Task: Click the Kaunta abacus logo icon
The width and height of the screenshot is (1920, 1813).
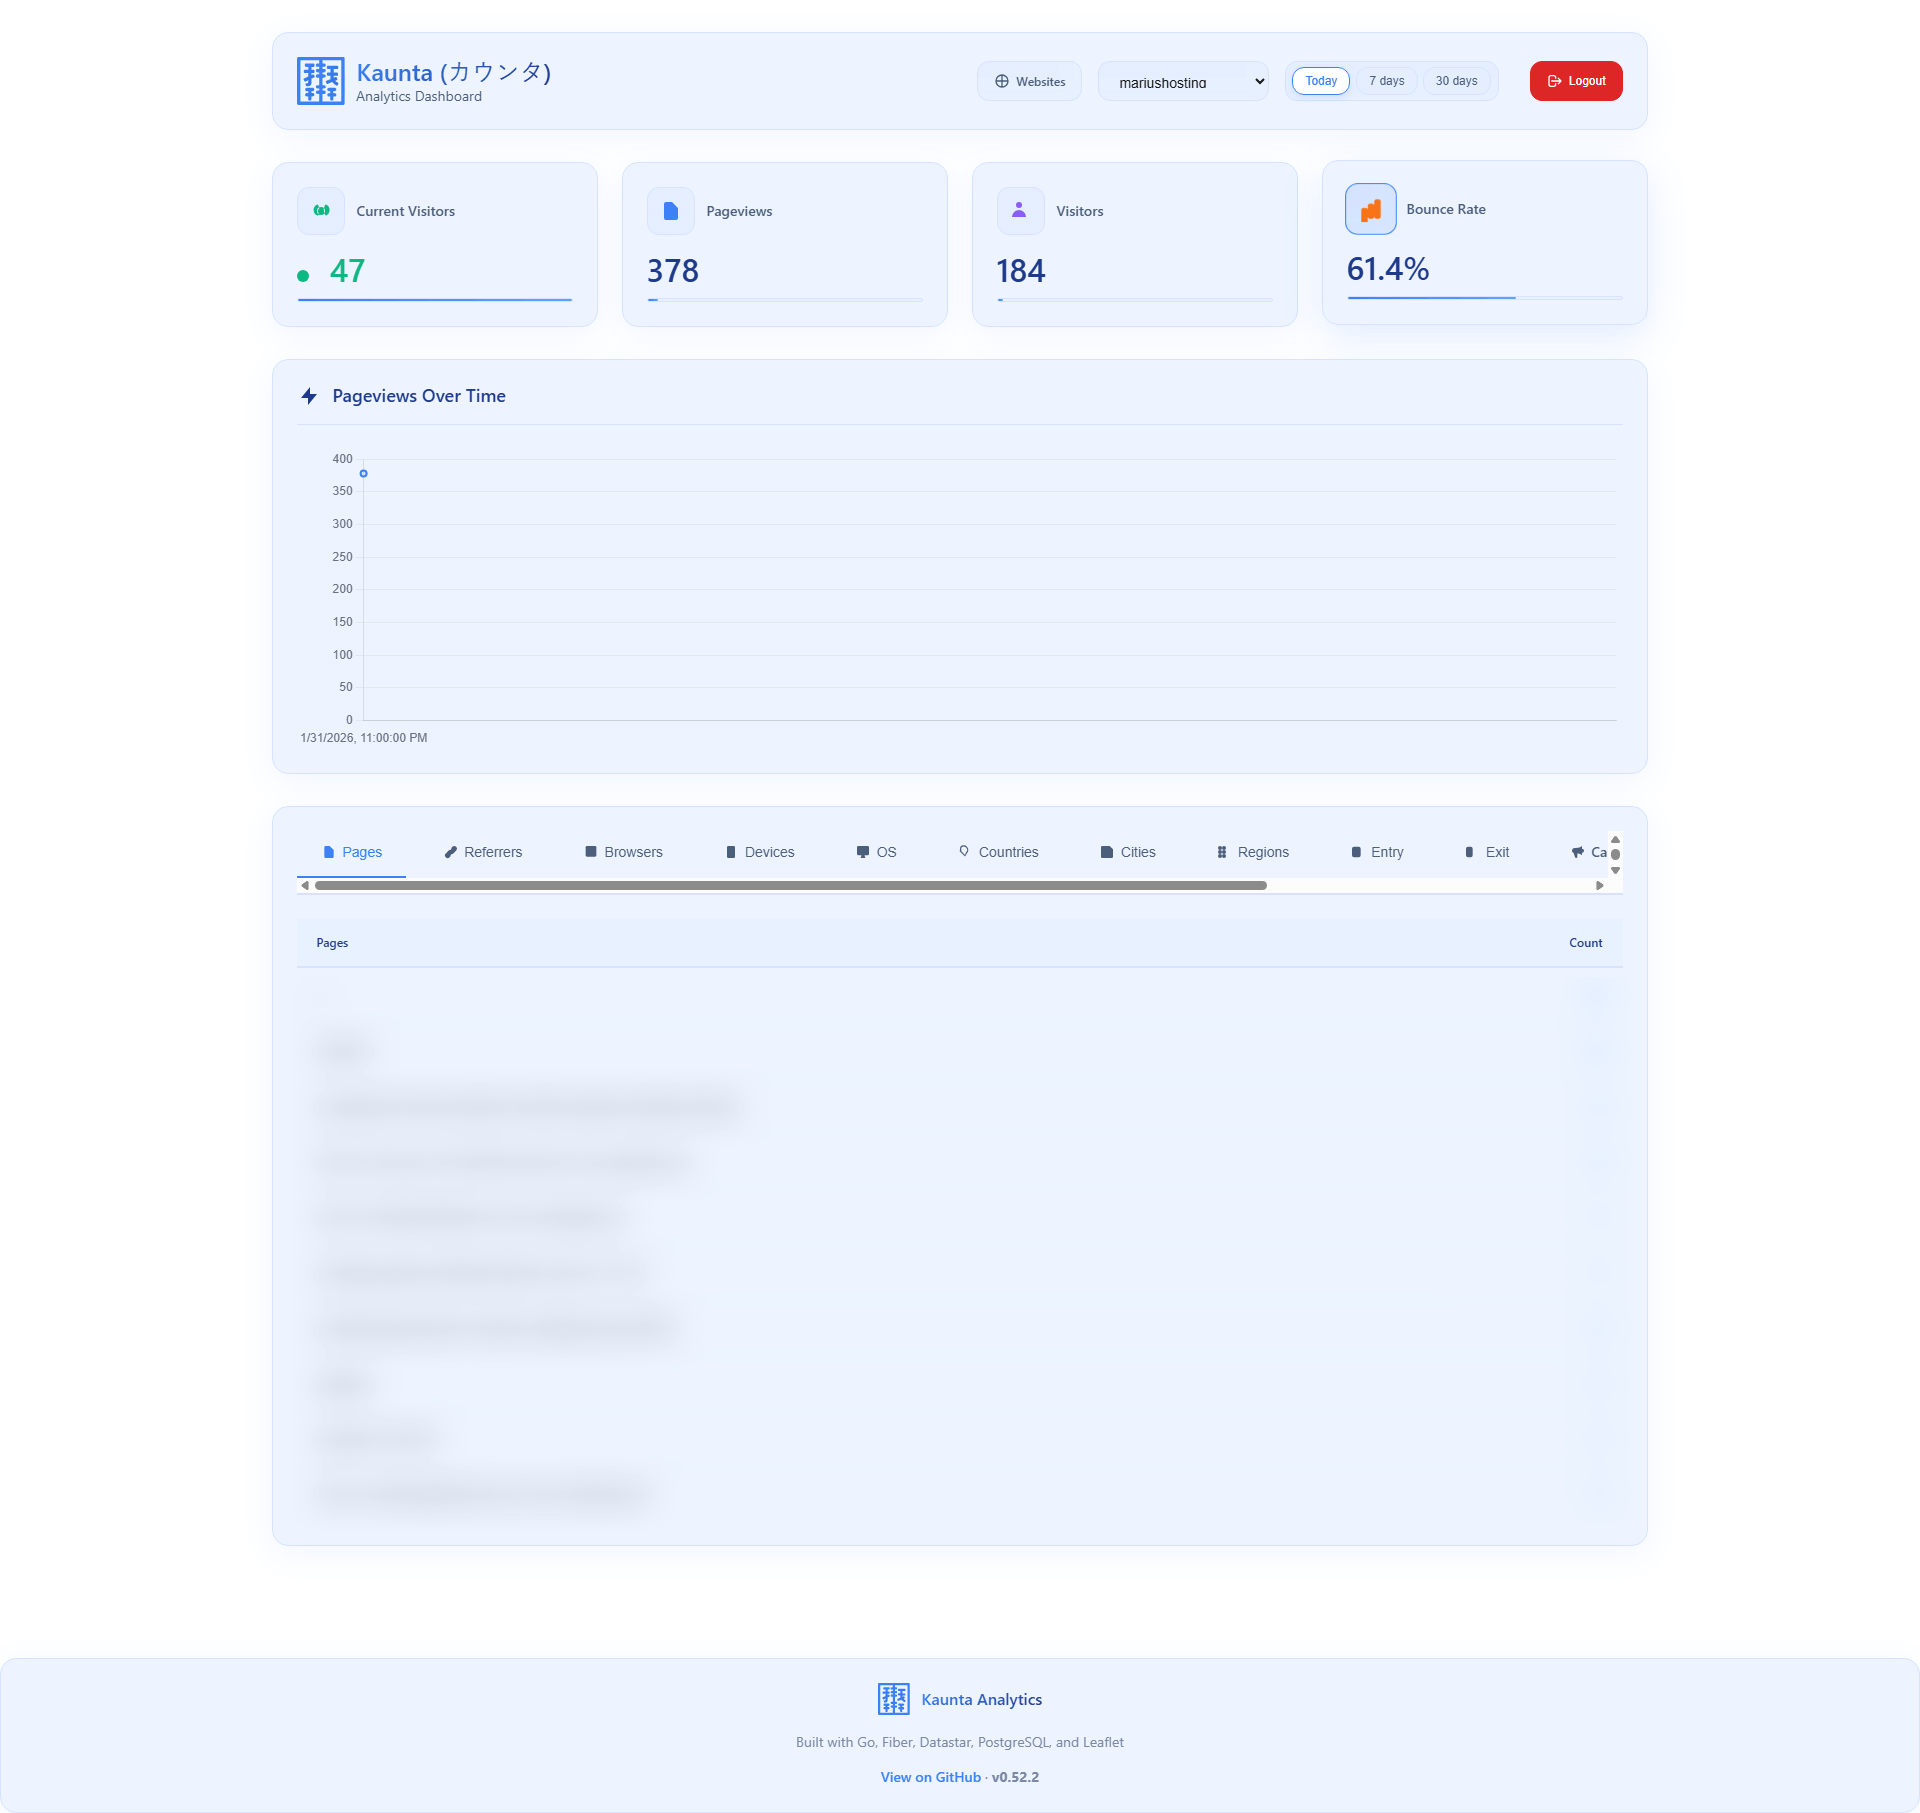Action: (319, 80)
